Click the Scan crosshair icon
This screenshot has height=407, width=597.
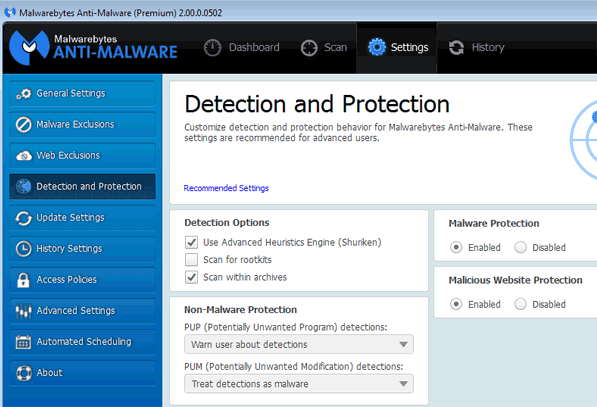309,48
